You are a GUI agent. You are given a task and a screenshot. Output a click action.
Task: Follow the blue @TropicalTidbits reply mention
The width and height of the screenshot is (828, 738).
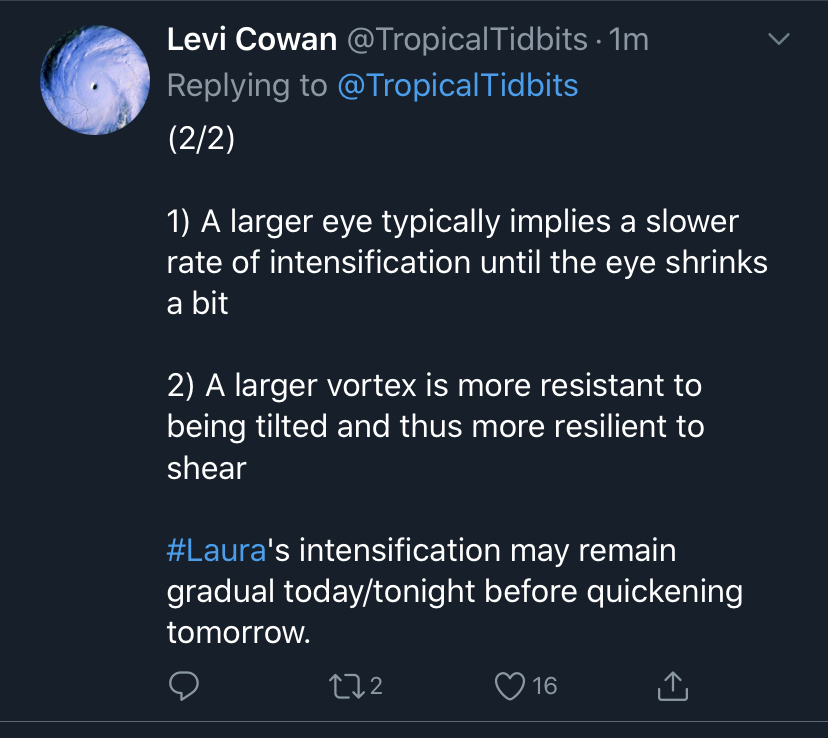click(458, 85)
